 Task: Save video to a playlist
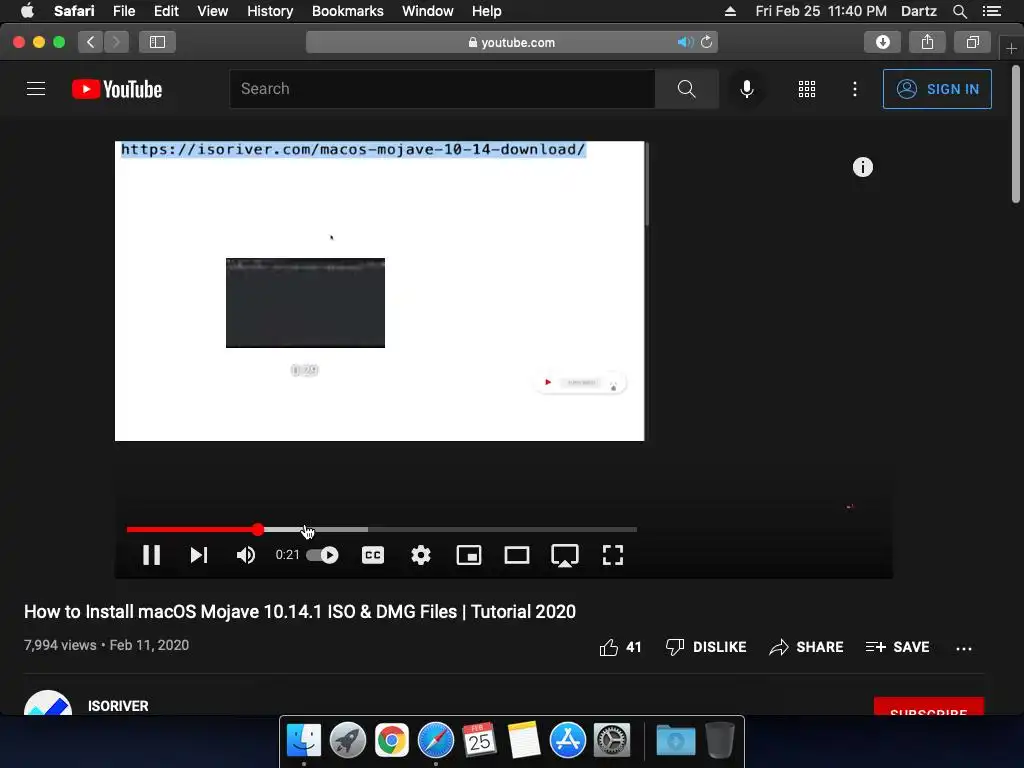pos(897,647)
